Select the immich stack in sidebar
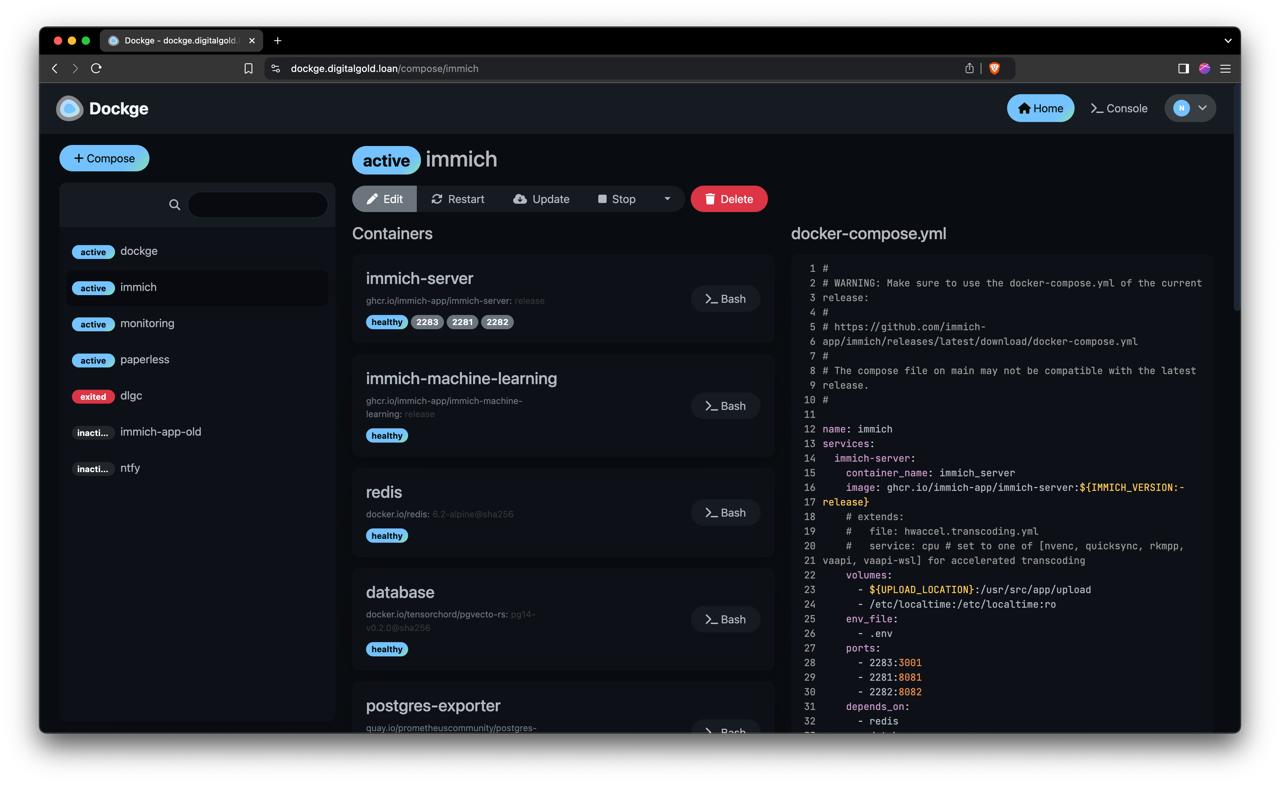The image size is (1280, 785). 197,287
